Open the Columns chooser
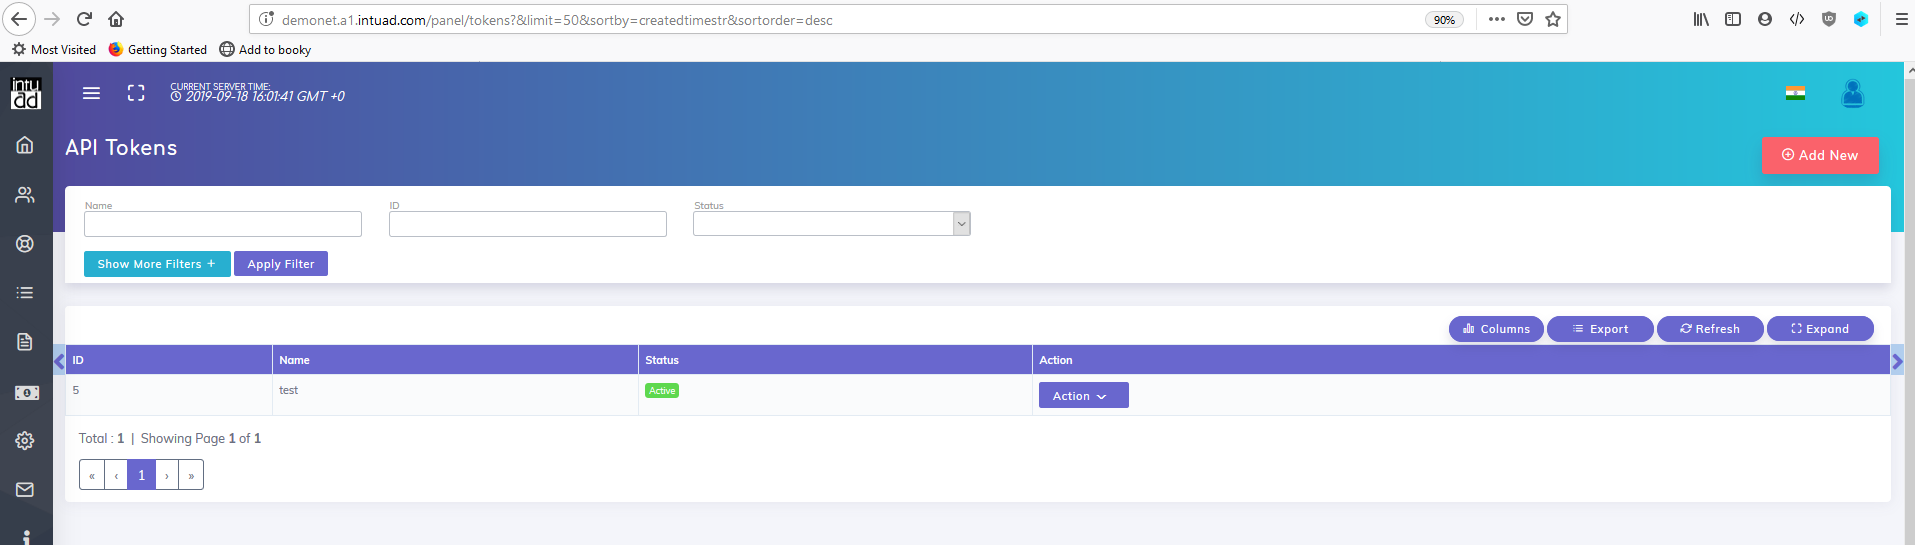Screen dimensions: 1915x545 pos(1496,329)
